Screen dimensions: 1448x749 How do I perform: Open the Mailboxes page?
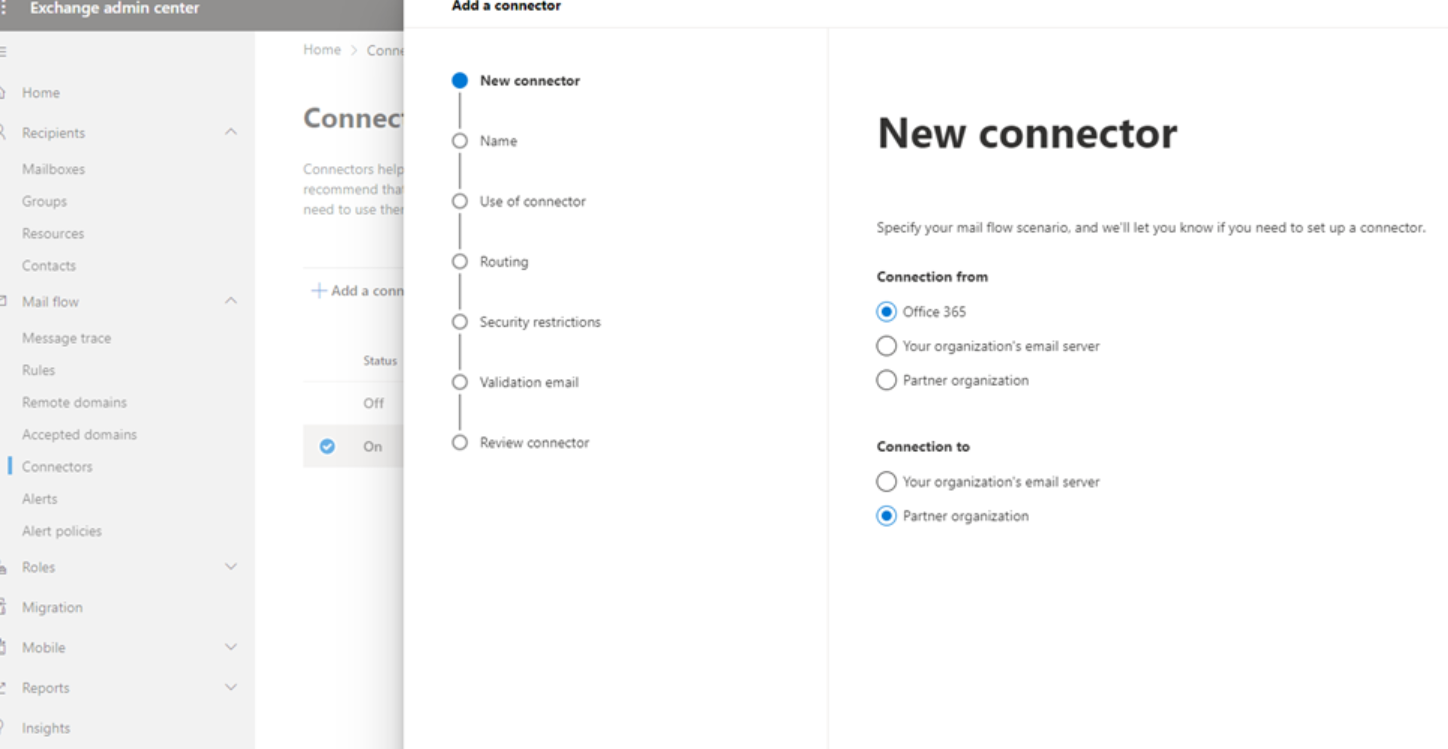point(54,169)
